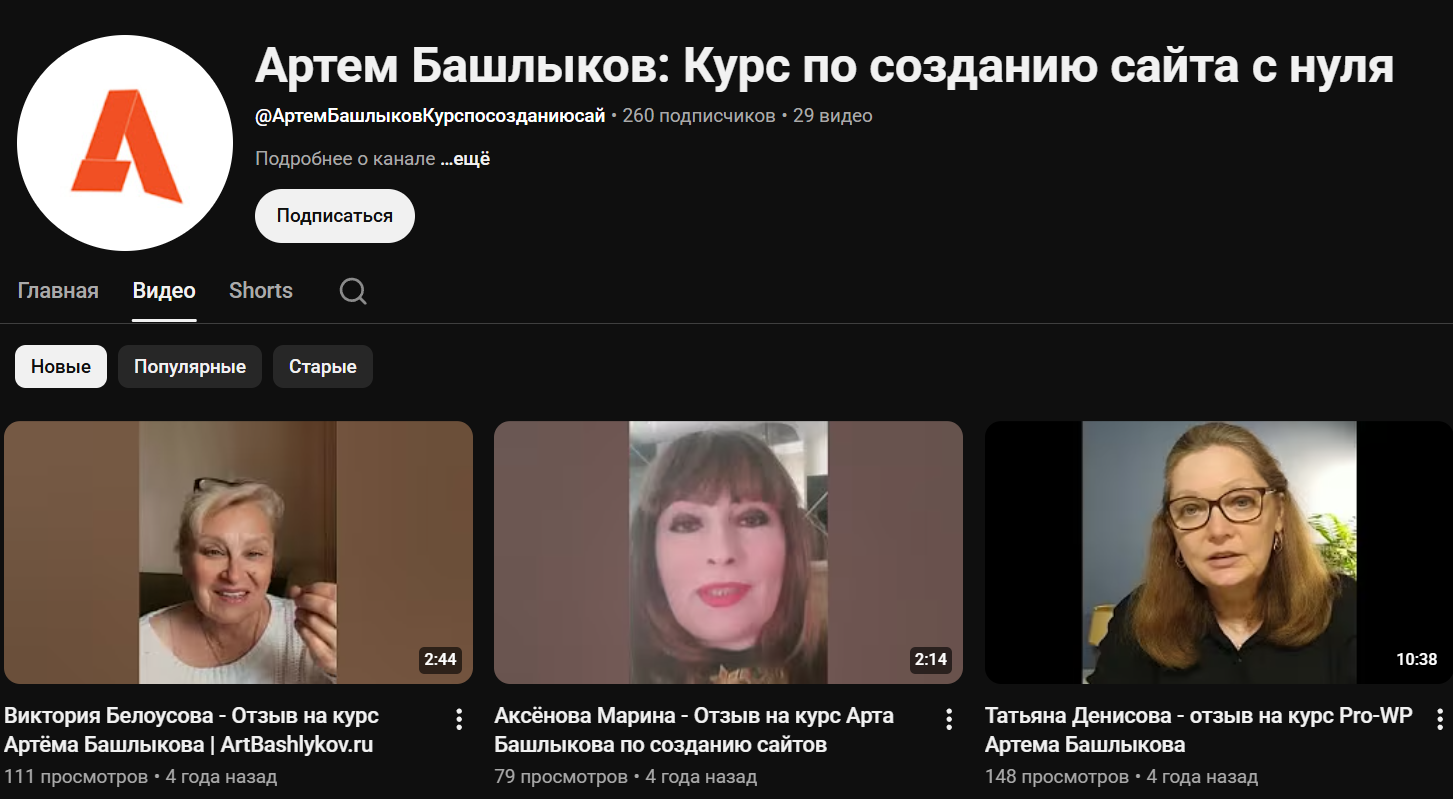Sort videos by Популярные chip
This screenshot has height=799, width=1453.
point(190,367)
